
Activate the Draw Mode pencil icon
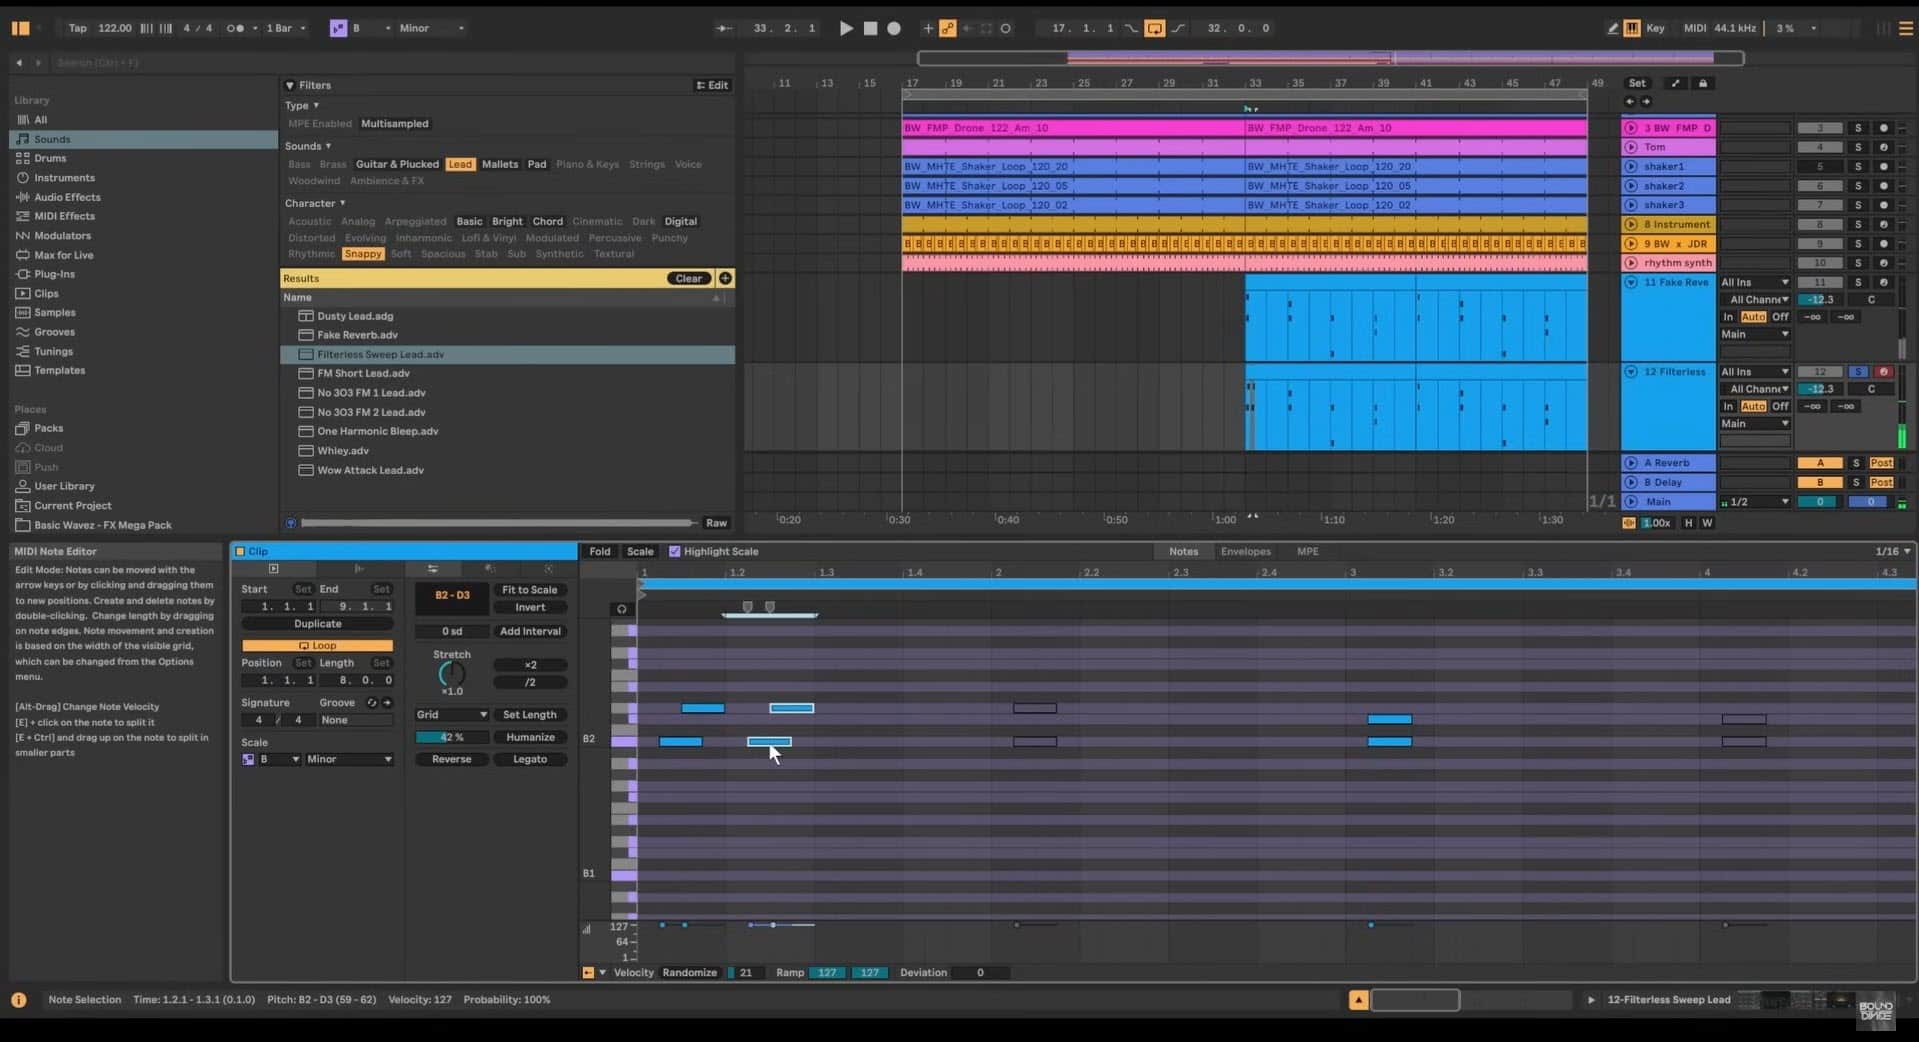(1611, 28)
